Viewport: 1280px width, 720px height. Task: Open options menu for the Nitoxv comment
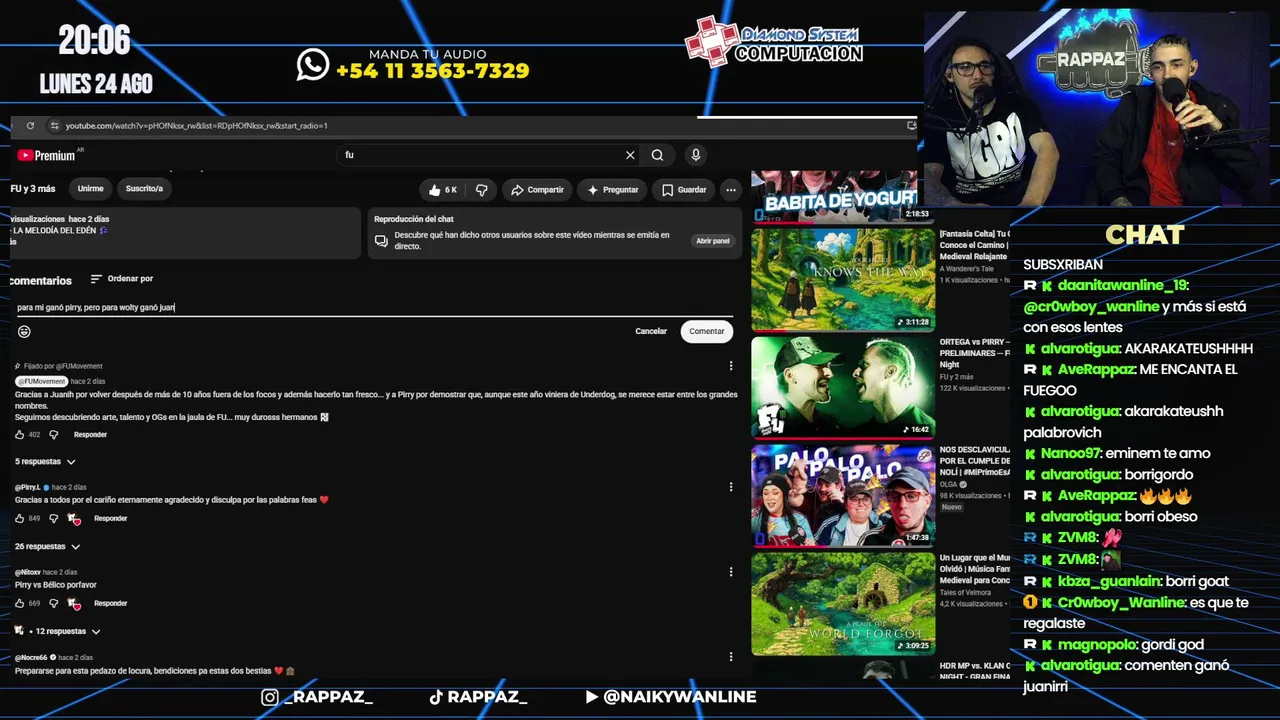pos(731,572)
